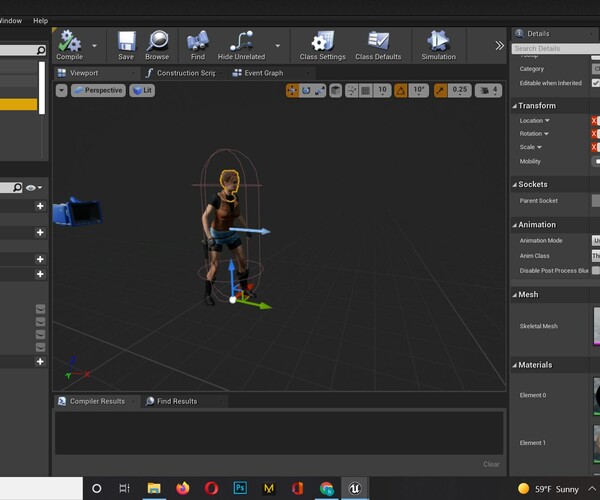Save the blueprint asset

(126, 46)
